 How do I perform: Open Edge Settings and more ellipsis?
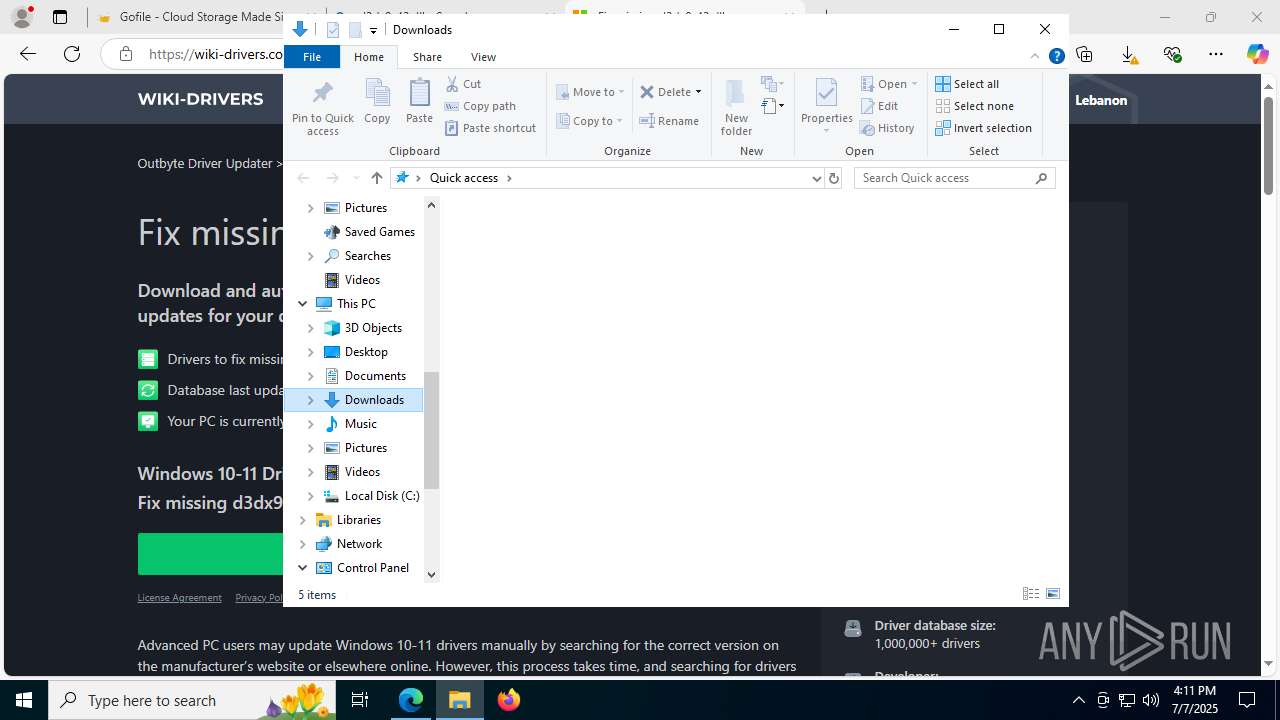pos(1216,55)
